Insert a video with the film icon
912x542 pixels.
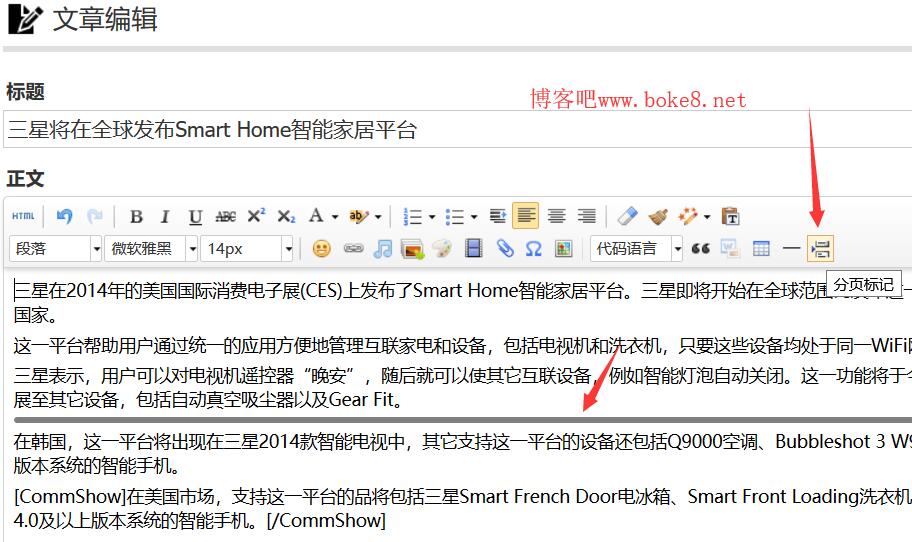pos(473,249)
